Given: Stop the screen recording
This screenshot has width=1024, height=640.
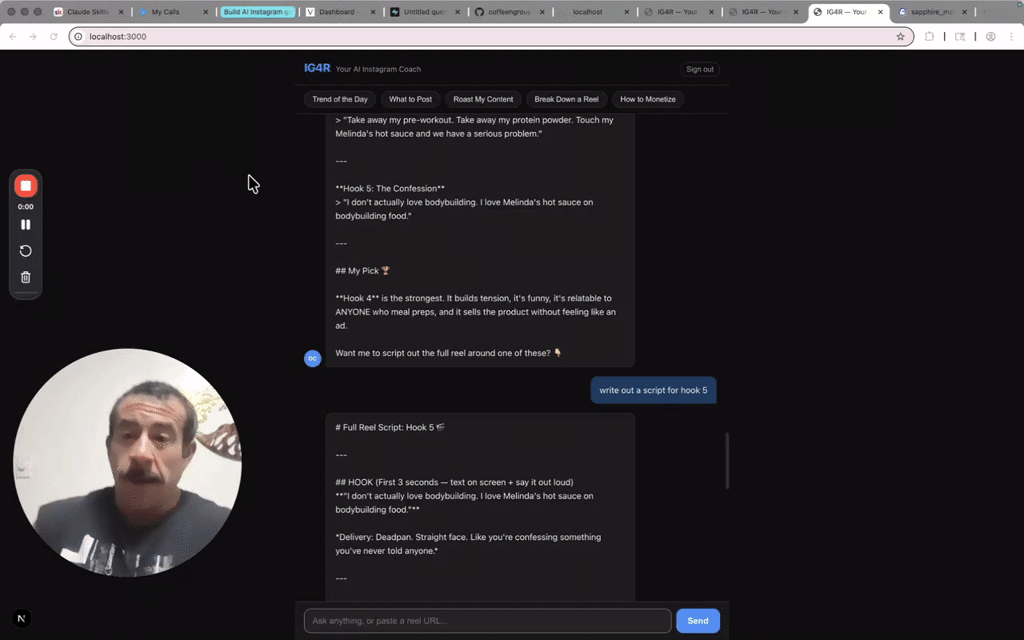Looking at the screenshot, I should 25,185.
